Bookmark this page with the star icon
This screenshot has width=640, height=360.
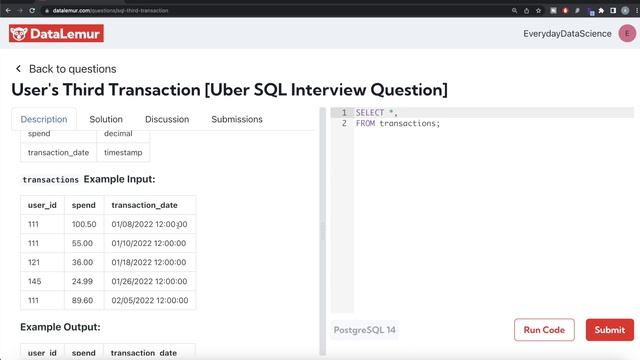(538, 11)
